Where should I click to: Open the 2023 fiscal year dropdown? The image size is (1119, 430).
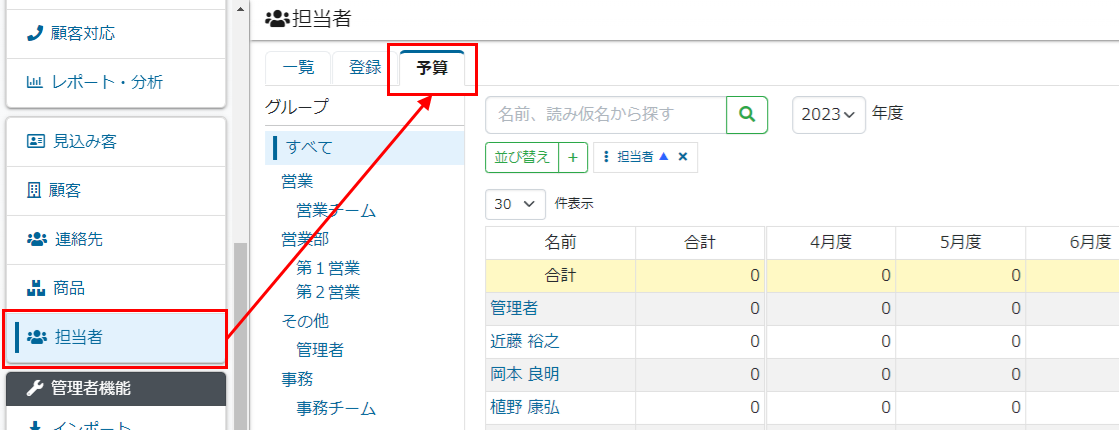829,115
